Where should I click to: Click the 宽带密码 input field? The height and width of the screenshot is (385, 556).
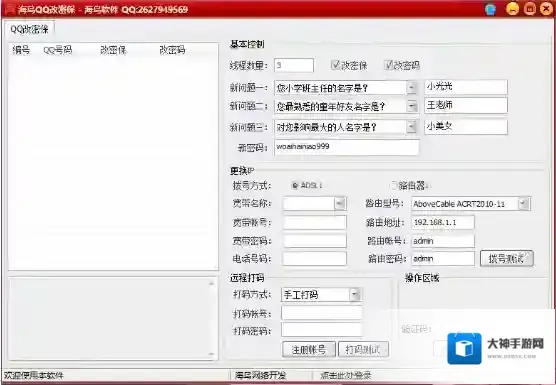[x=315, y=241]
